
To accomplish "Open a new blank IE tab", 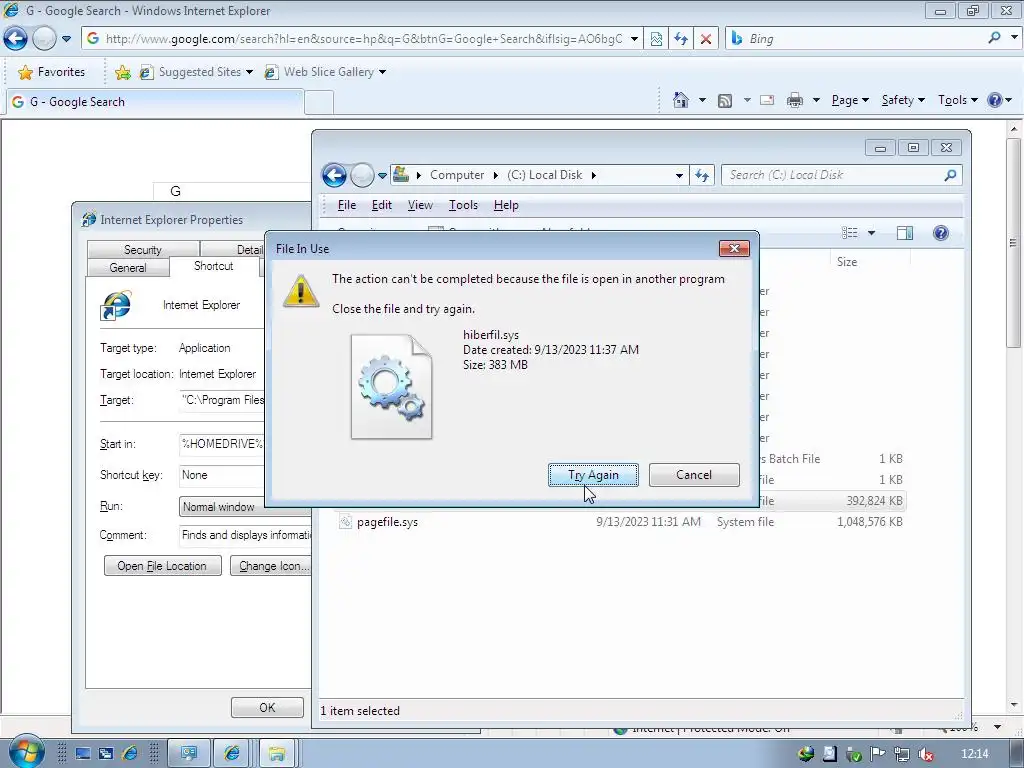I will (x=319, y=103).
